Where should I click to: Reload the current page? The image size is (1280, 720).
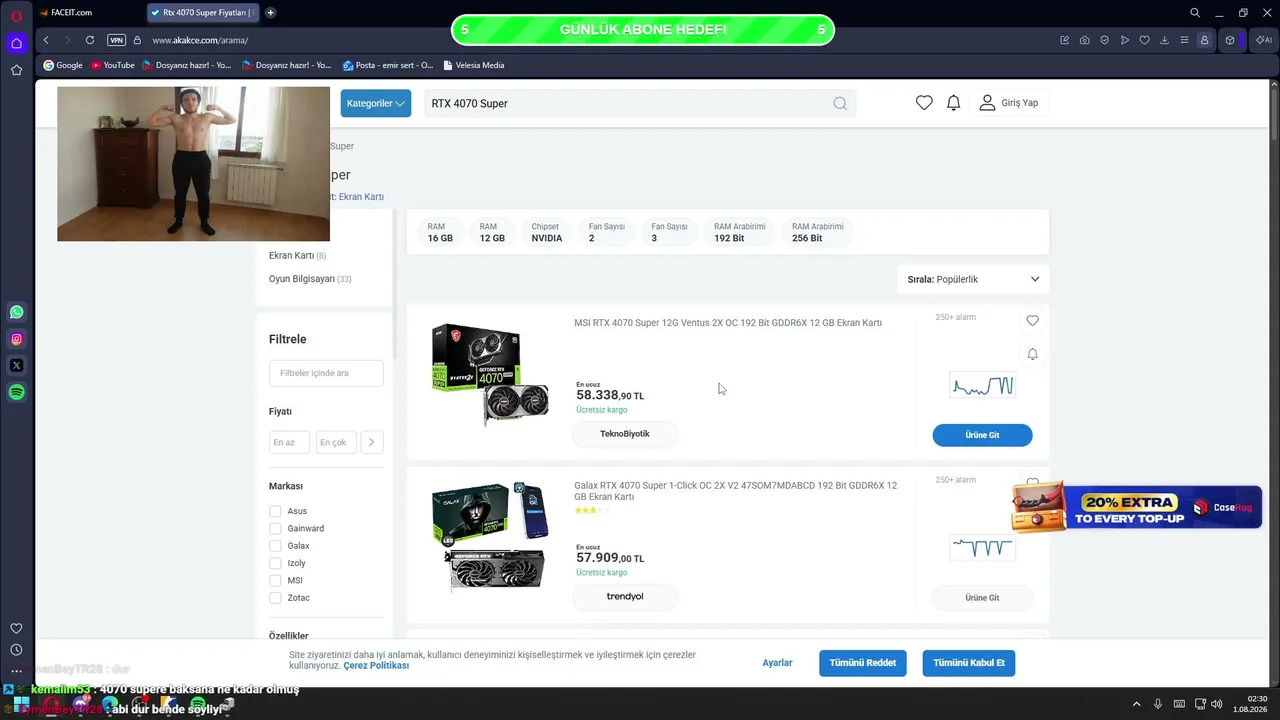90,40
